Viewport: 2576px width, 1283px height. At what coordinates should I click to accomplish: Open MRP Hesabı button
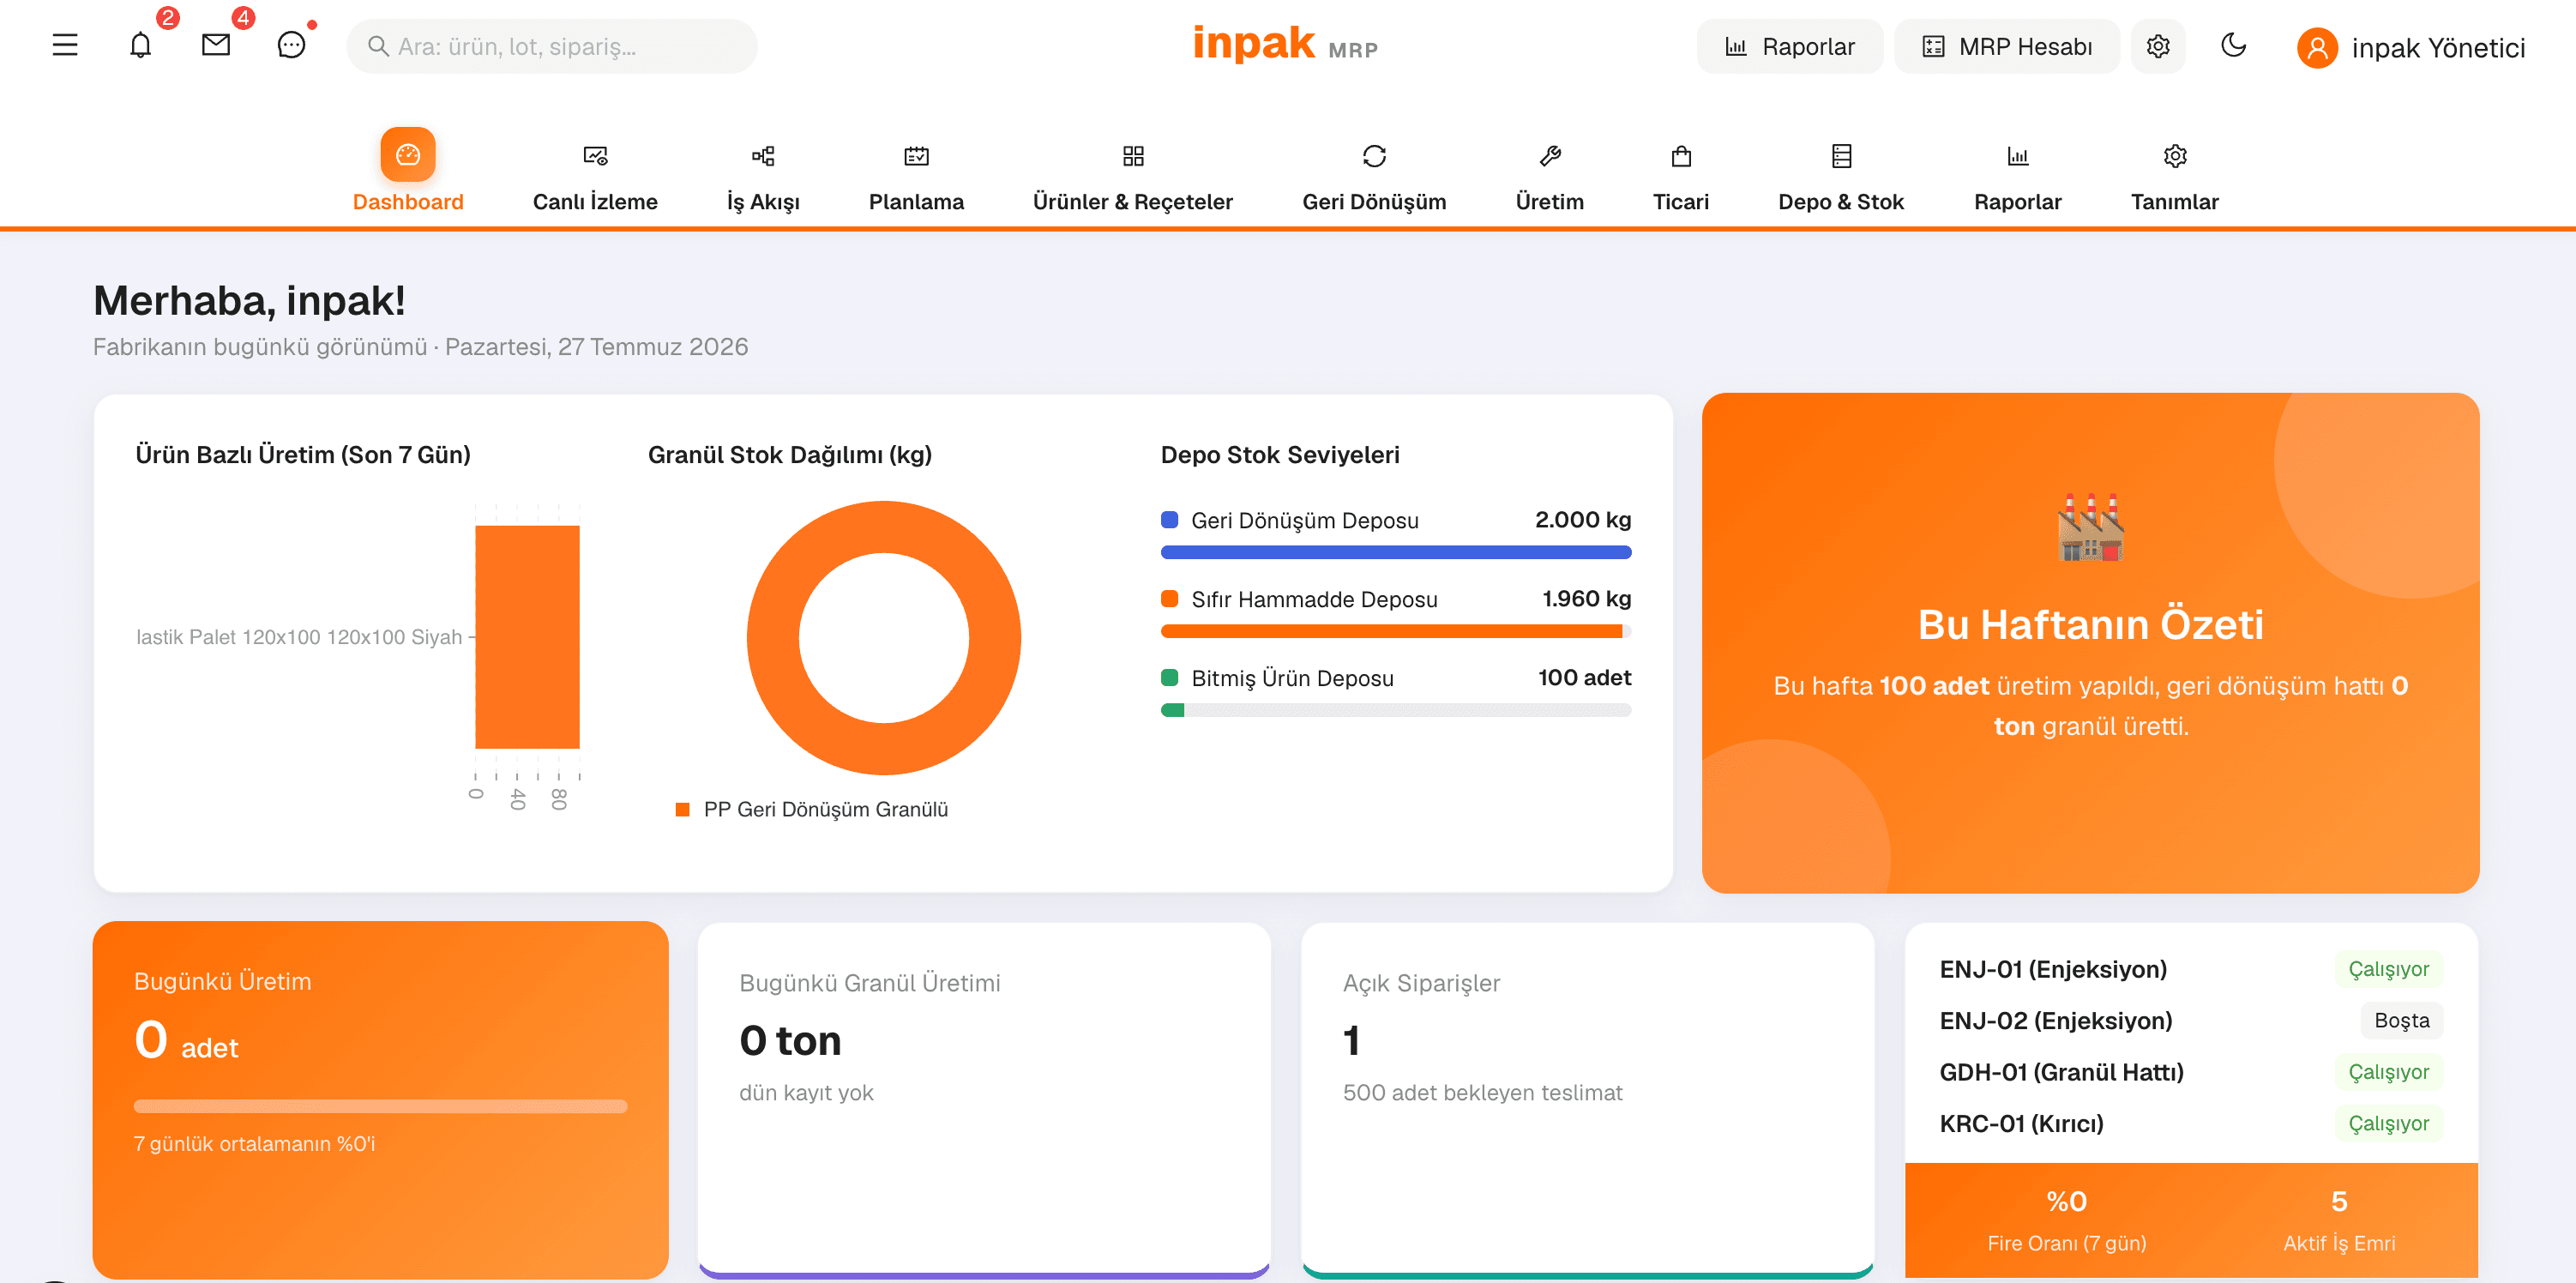[2006, 46]
